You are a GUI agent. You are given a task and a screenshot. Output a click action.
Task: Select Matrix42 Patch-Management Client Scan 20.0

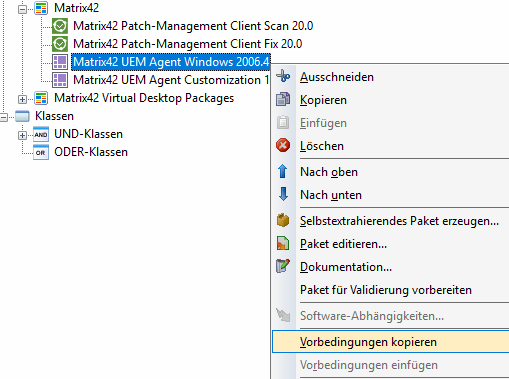(193, 26)
